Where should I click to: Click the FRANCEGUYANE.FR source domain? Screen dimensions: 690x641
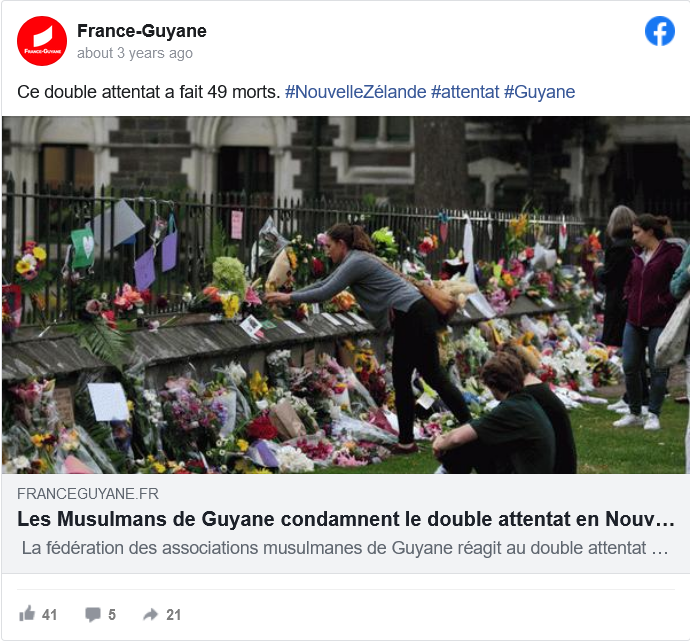pyautogui.click(x=88, y=494)
